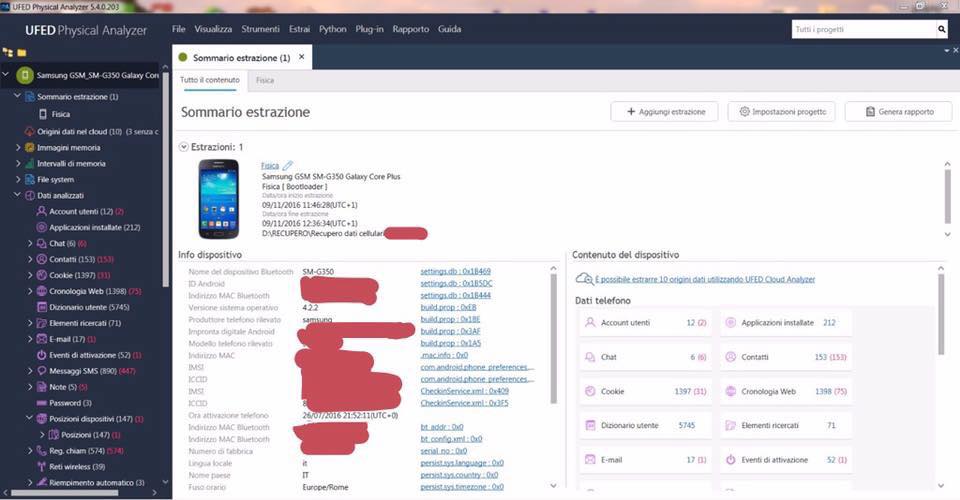The image size is (960, 500).
Task: Click Chat card icon in Dati telefono
Action: pyautogui.click(x=590, y=357)
